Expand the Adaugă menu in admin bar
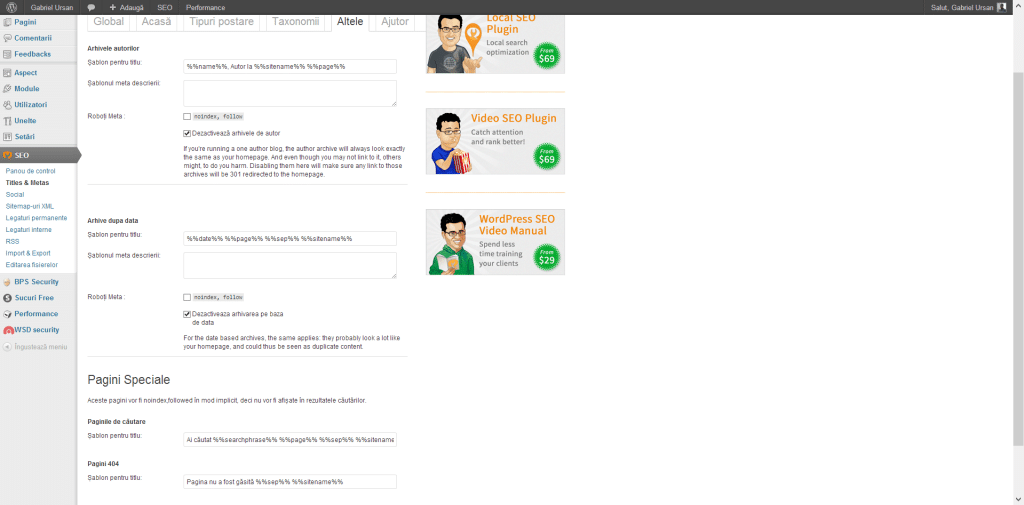This screenshot has height=505, width=1024. pyautogui.click(x=126, y=7)
